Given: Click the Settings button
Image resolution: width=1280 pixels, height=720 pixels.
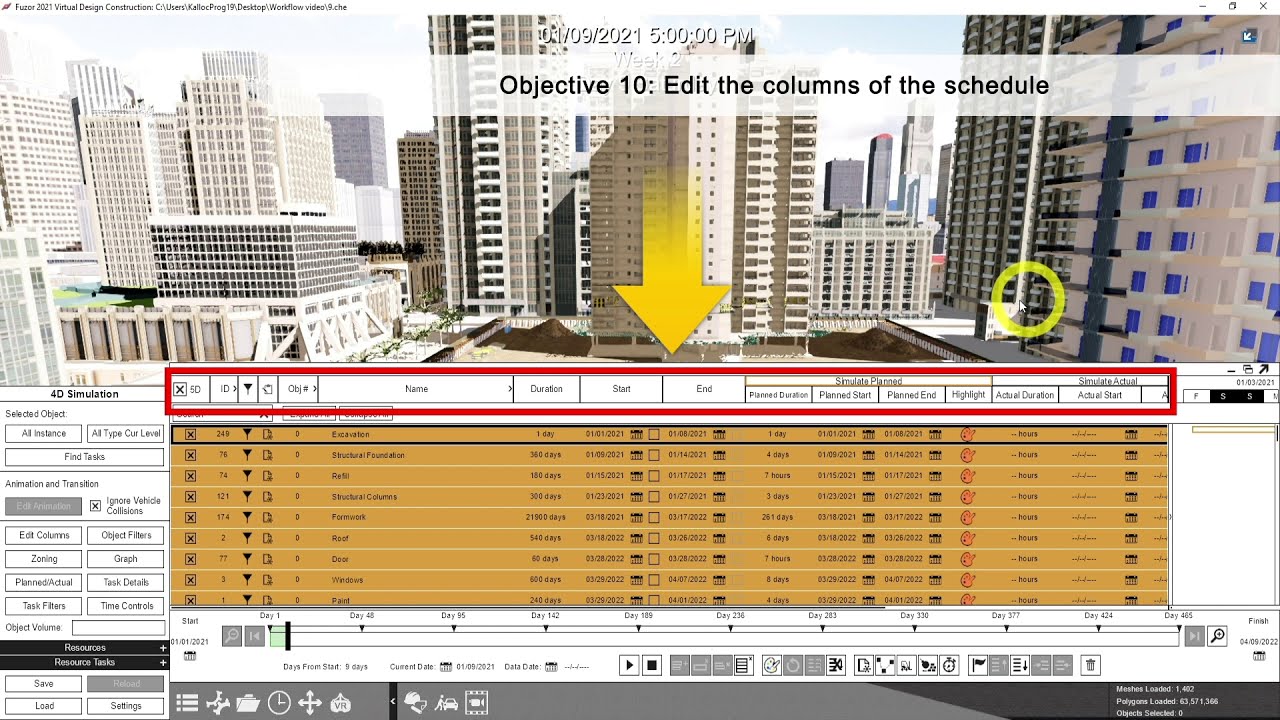Looking at the screenshot, I should coord(126,706).
